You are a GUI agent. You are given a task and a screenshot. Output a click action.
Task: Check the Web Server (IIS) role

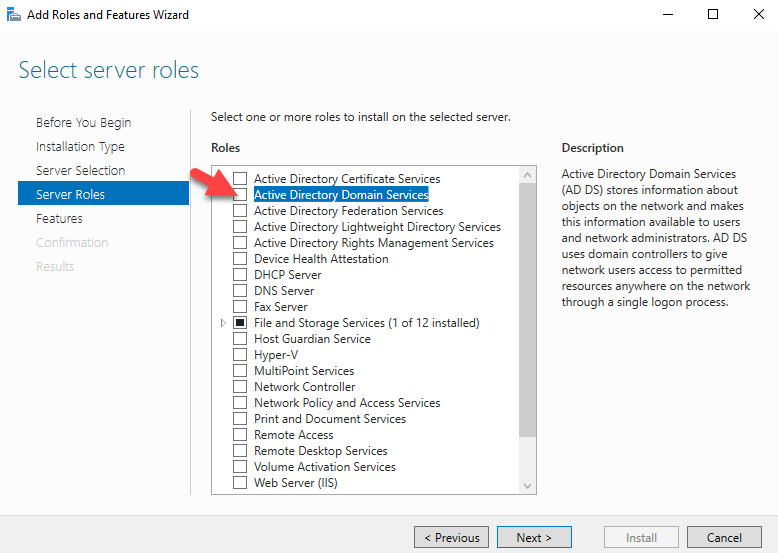tap(240, 483)
